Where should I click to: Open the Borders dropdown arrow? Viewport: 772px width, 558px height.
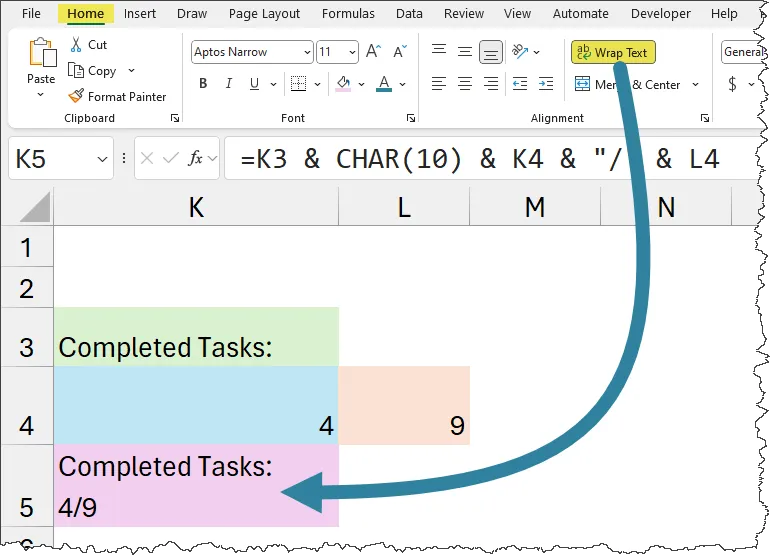pos(318,84)
